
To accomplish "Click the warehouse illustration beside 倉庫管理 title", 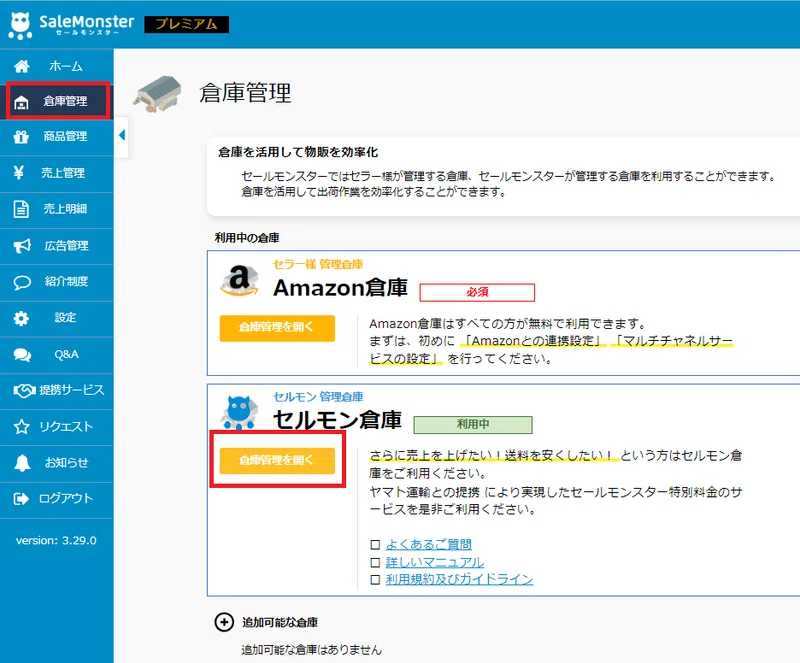I will 158,94.
